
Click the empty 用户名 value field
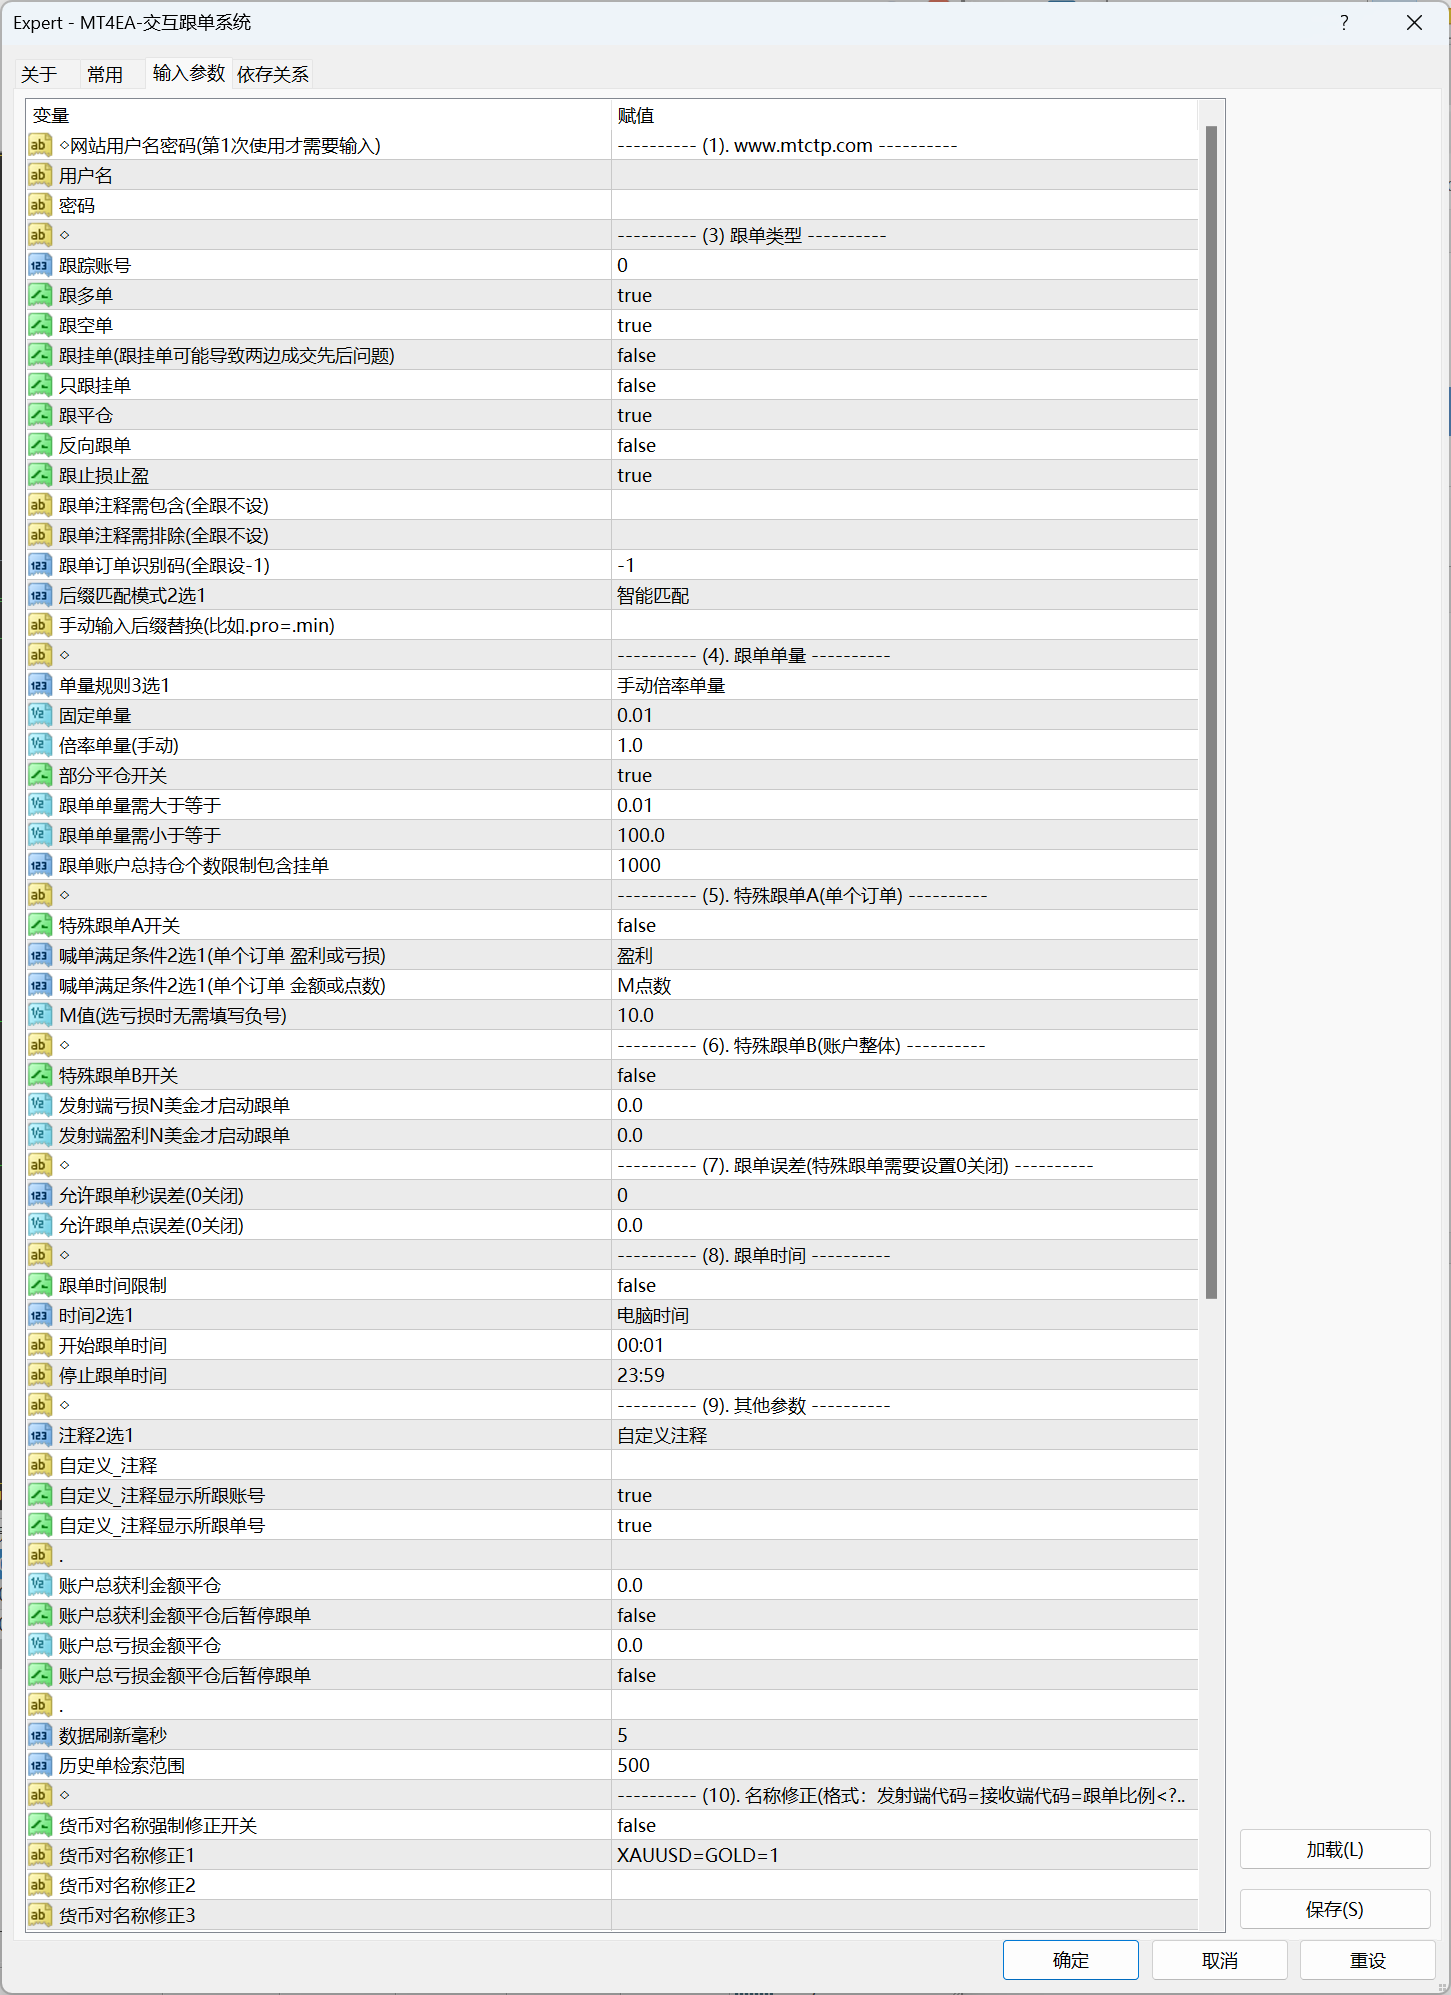pyautogui.click(x=904, y=175)
